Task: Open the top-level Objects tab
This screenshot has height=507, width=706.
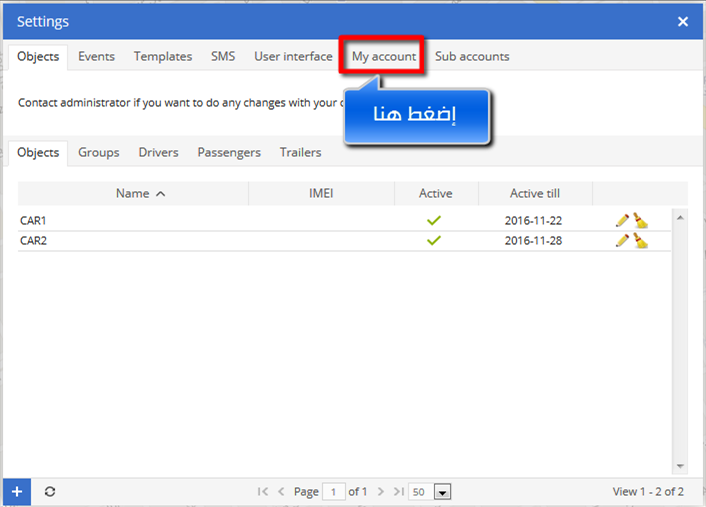Action: point(38,57)
